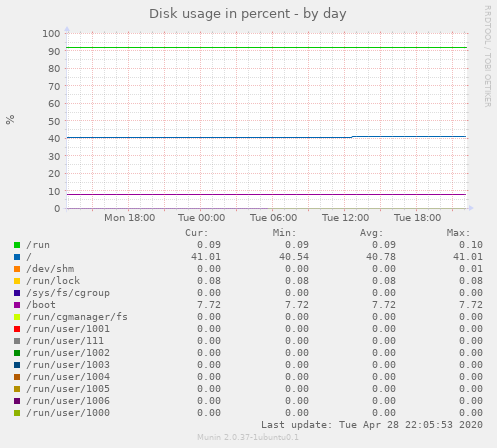Click the Mon 18:00 x-axis label
The height and width of the screenshot is (448, 497).
(x=130, y=218)
